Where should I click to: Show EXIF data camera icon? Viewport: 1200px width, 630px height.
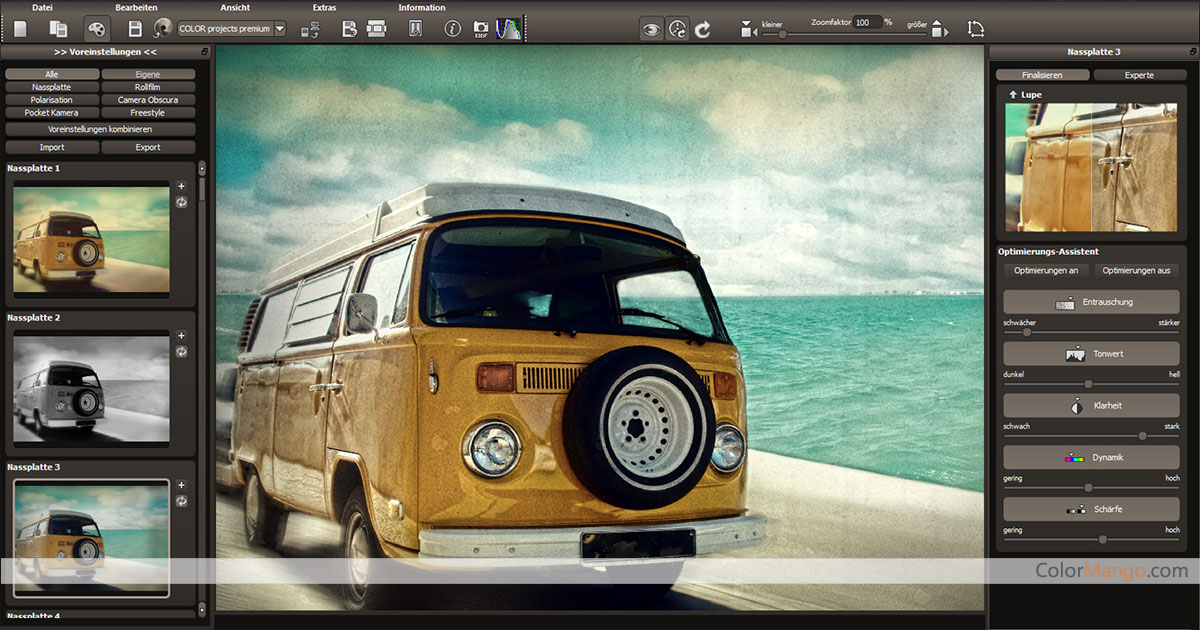pyautogui.click(x=481, y=29)
